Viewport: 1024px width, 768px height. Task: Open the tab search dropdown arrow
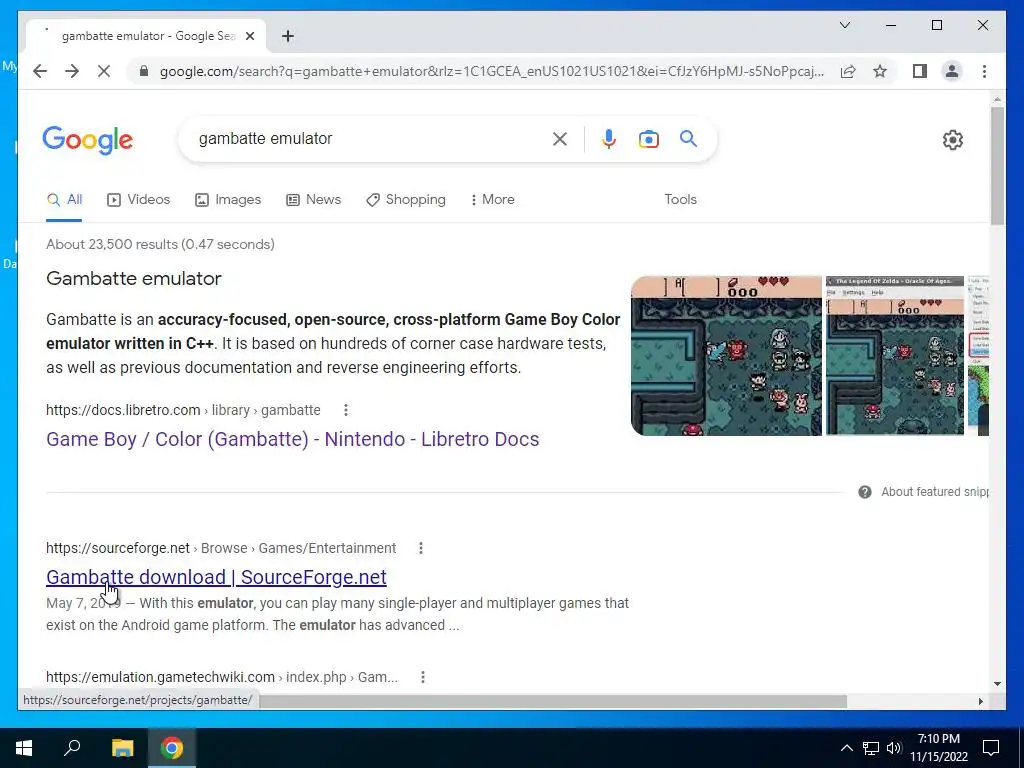click(x=844, y=25)
